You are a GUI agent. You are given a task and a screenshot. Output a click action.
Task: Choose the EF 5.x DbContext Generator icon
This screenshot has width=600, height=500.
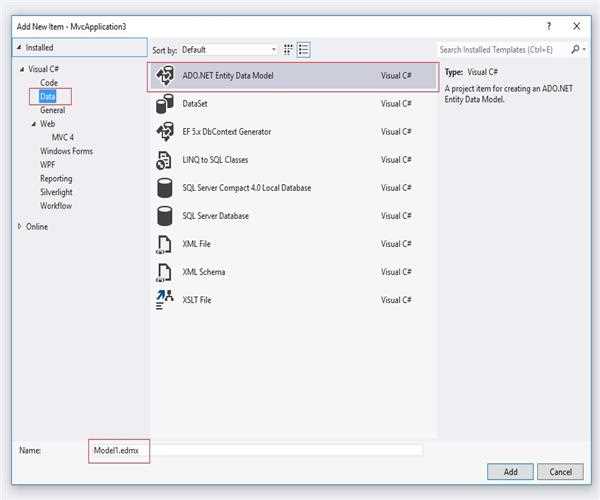(x=165, y=131)
